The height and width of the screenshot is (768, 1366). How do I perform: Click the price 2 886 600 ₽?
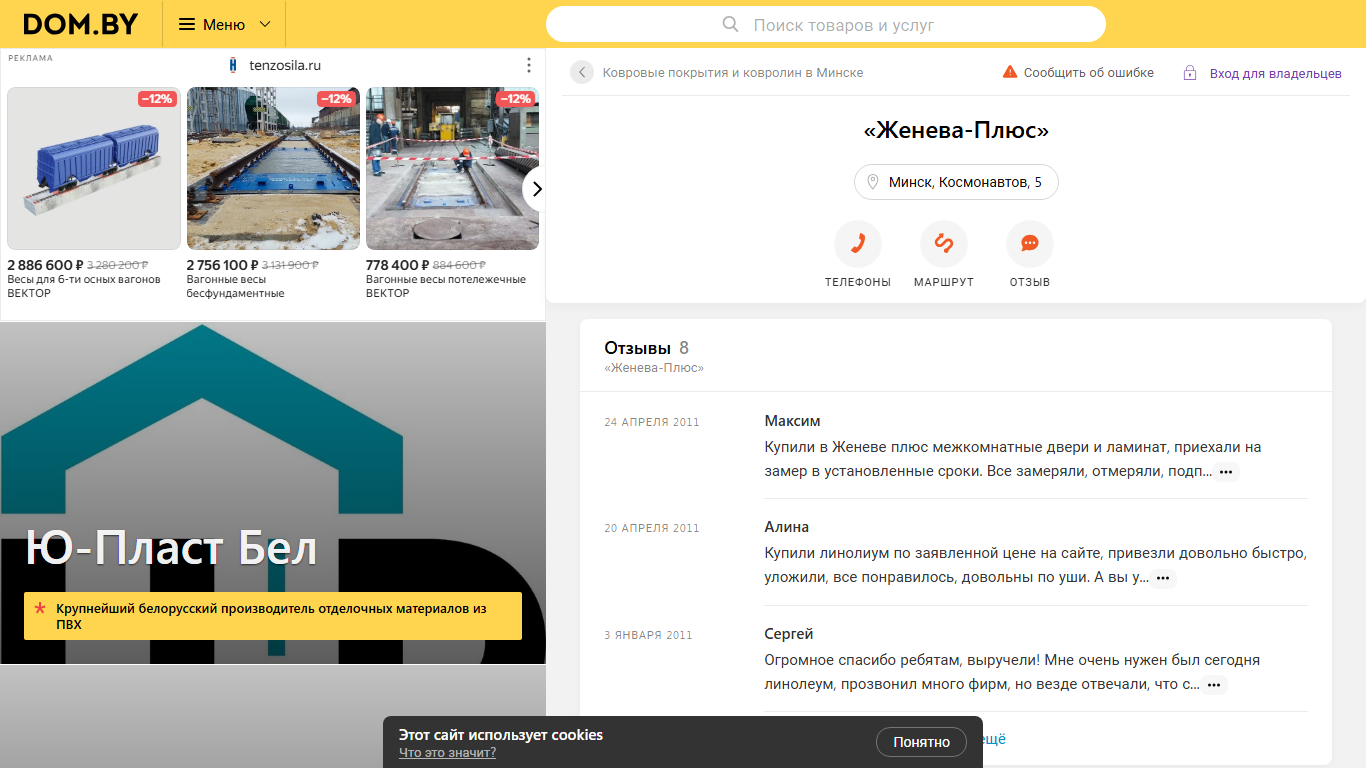tap(46, 265)
